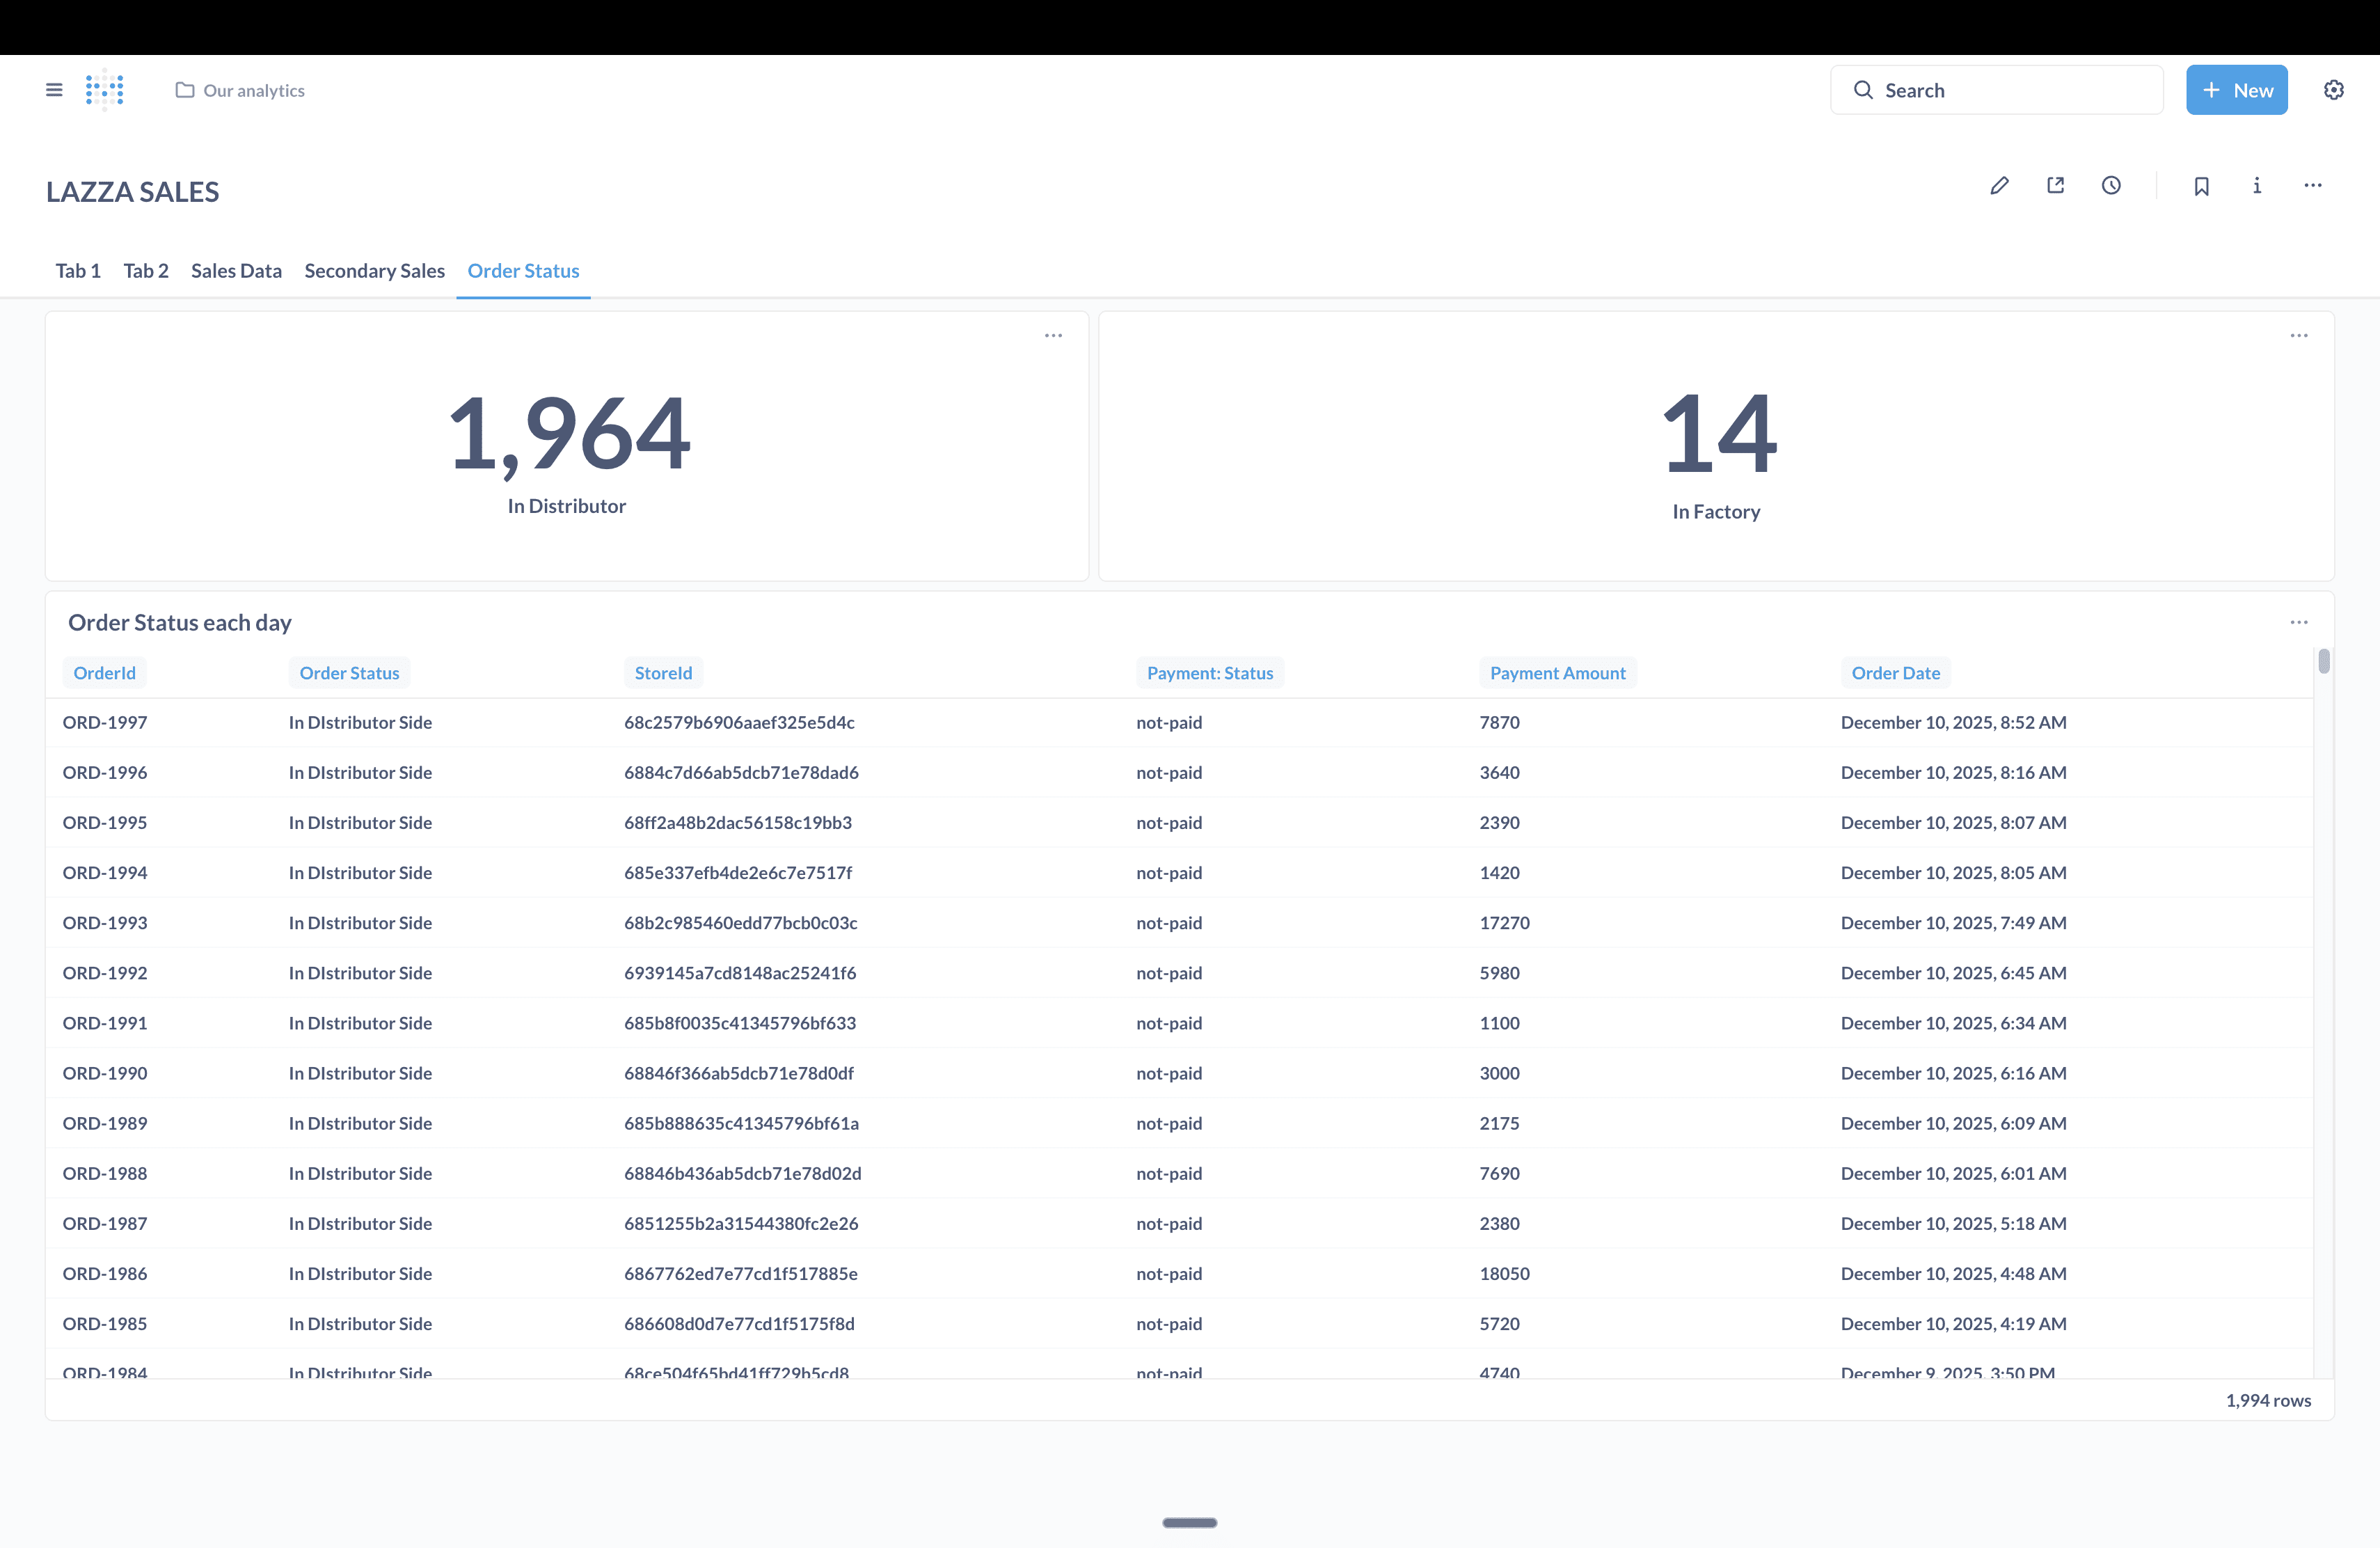Click the Metabase logo home icon

coord(104,90)
